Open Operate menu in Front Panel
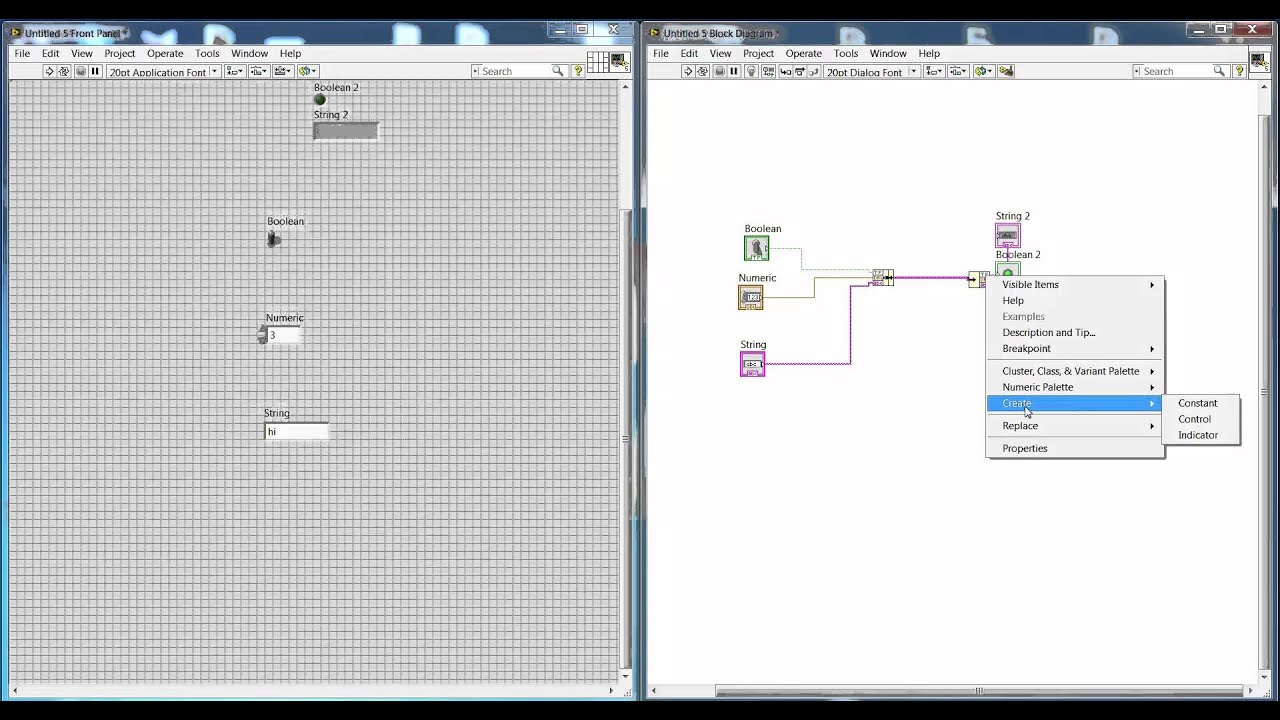The image size is (1280, 720). point(165,53)
